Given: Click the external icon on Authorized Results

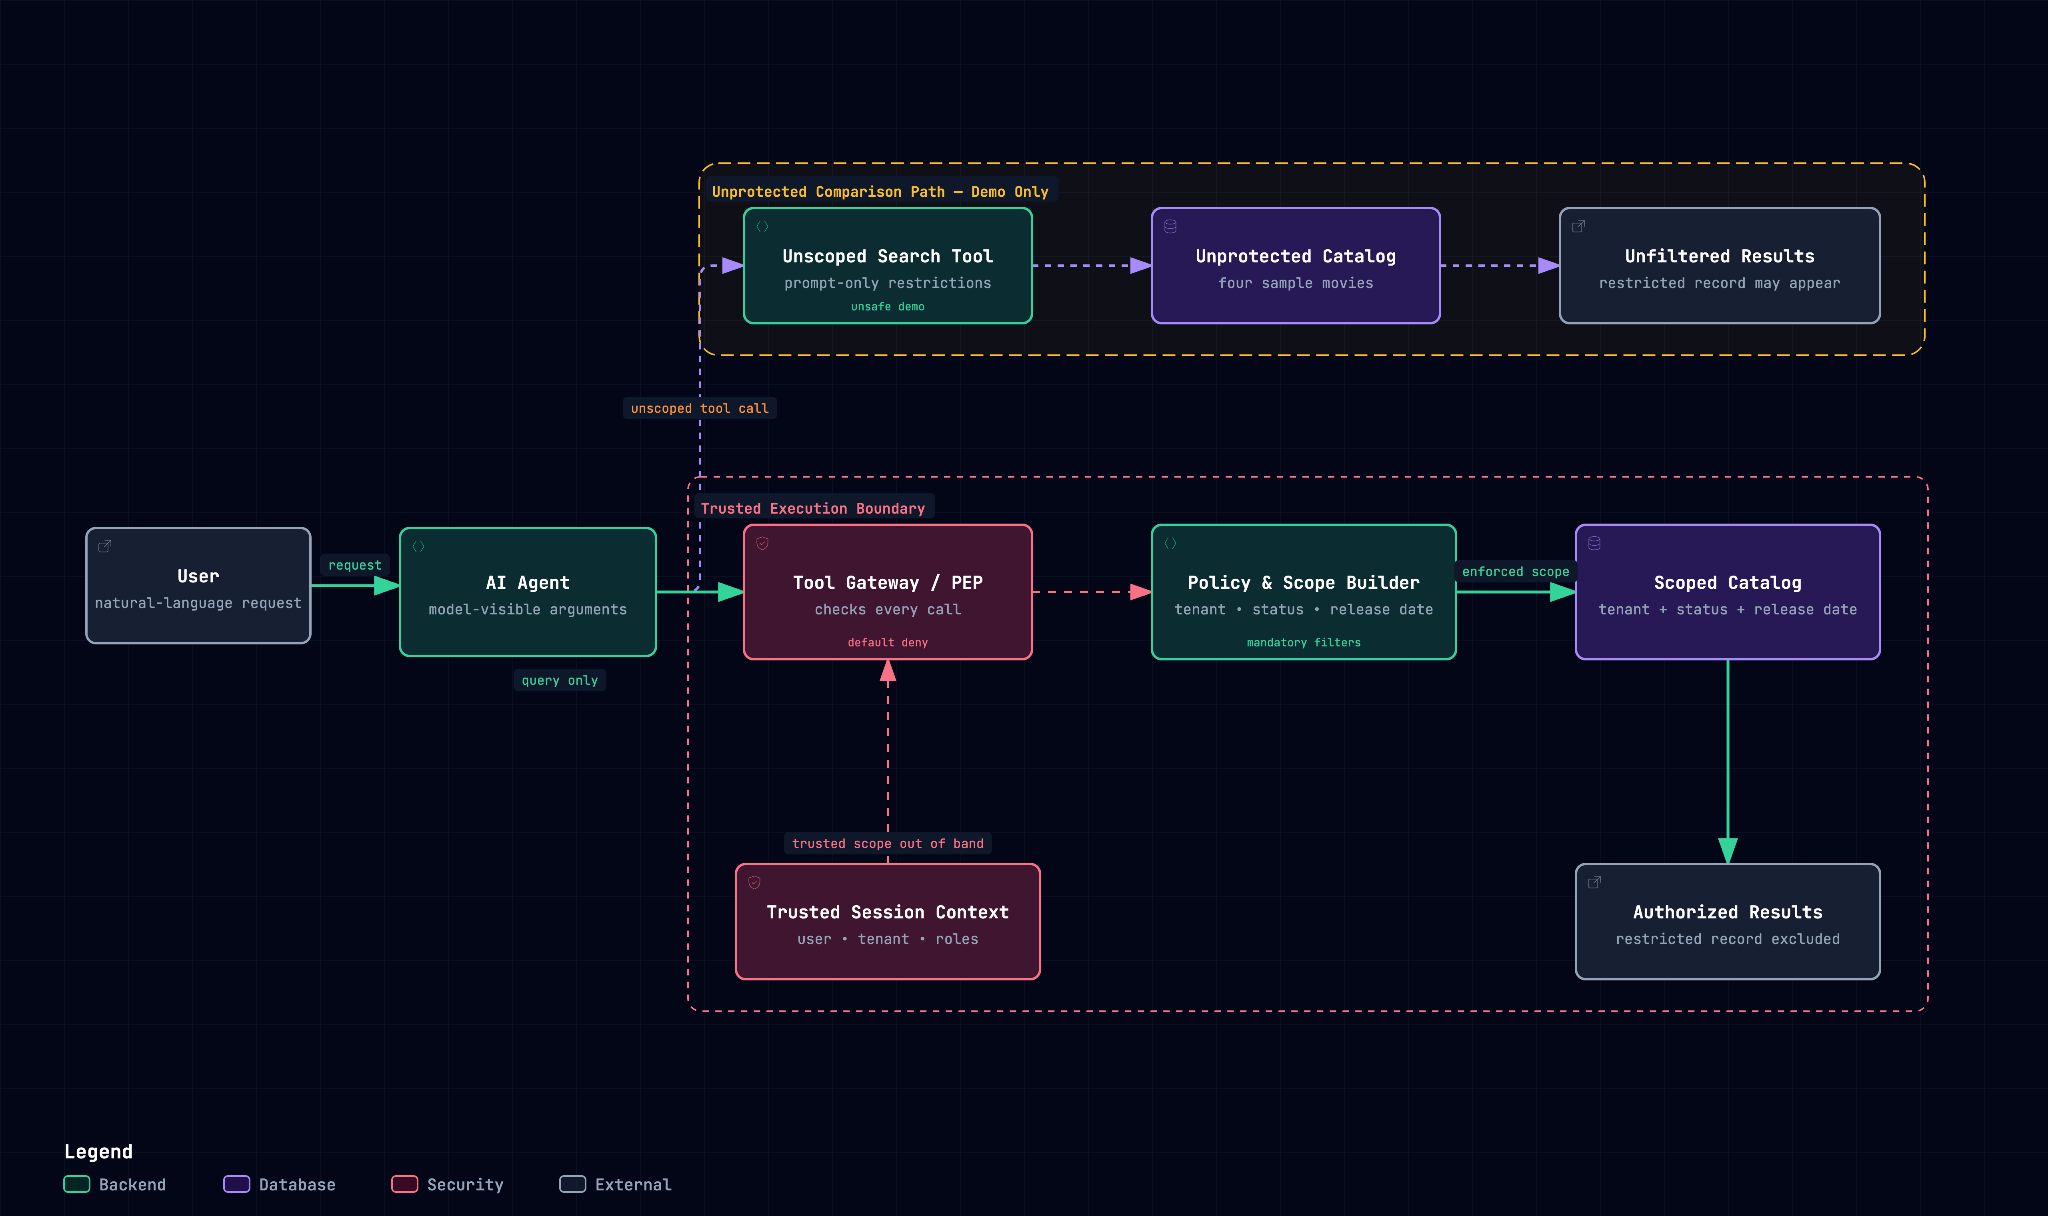Looking at the screenshot, I should pos(1594,882).
